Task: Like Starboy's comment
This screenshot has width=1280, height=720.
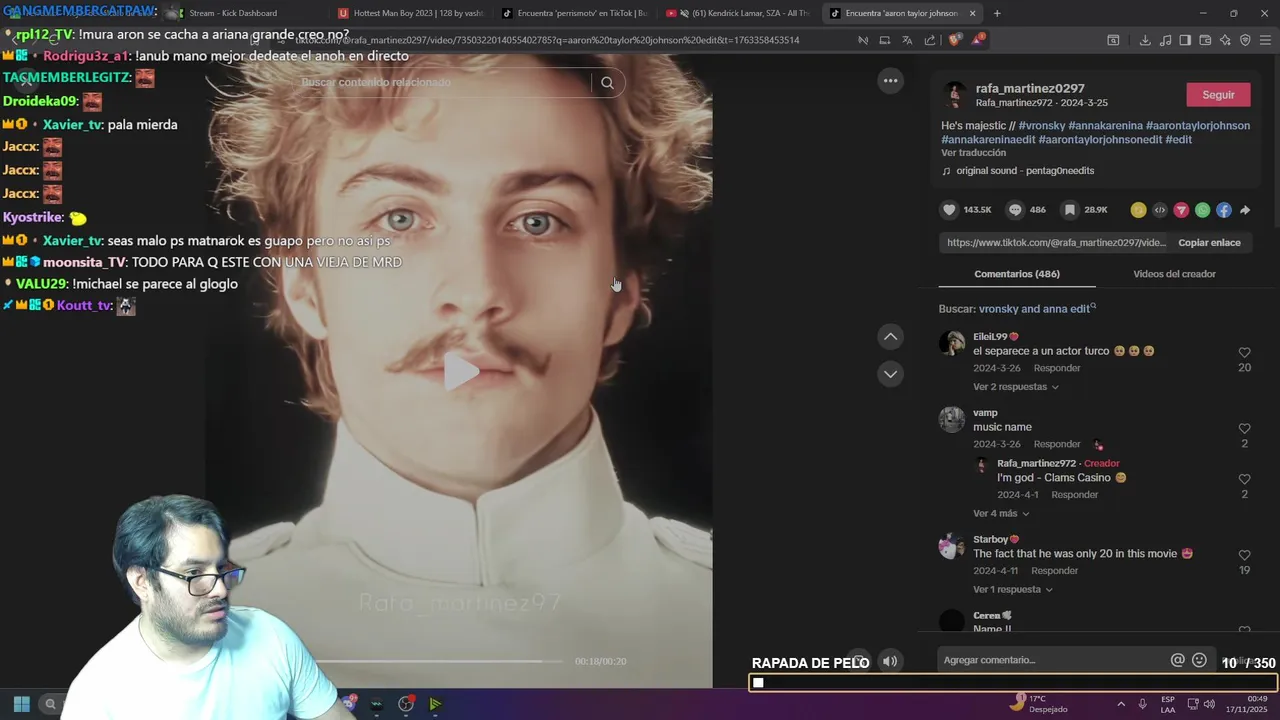Action: 1244,555
